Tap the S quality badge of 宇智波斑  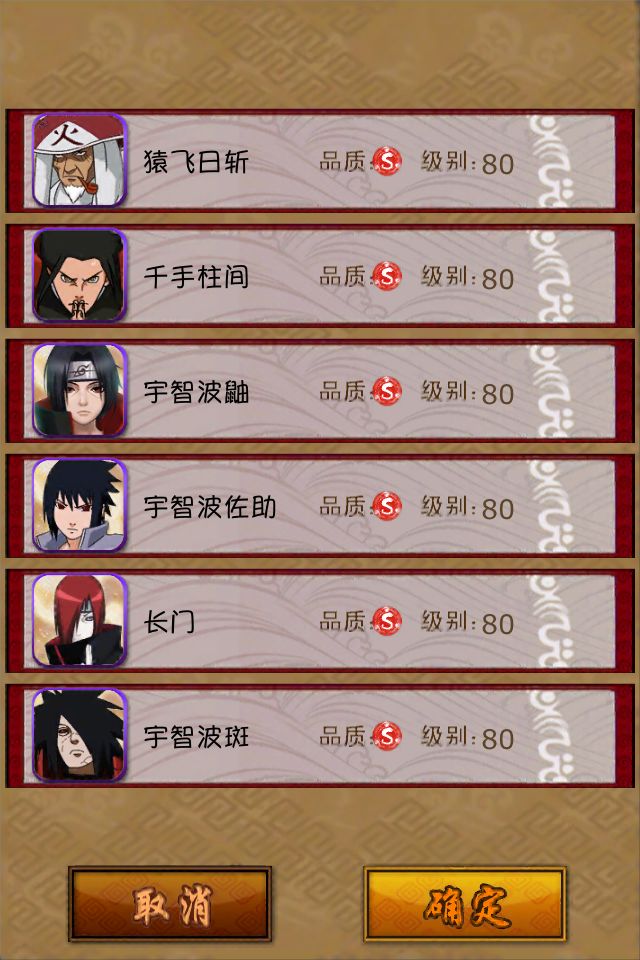coord(387,737)
